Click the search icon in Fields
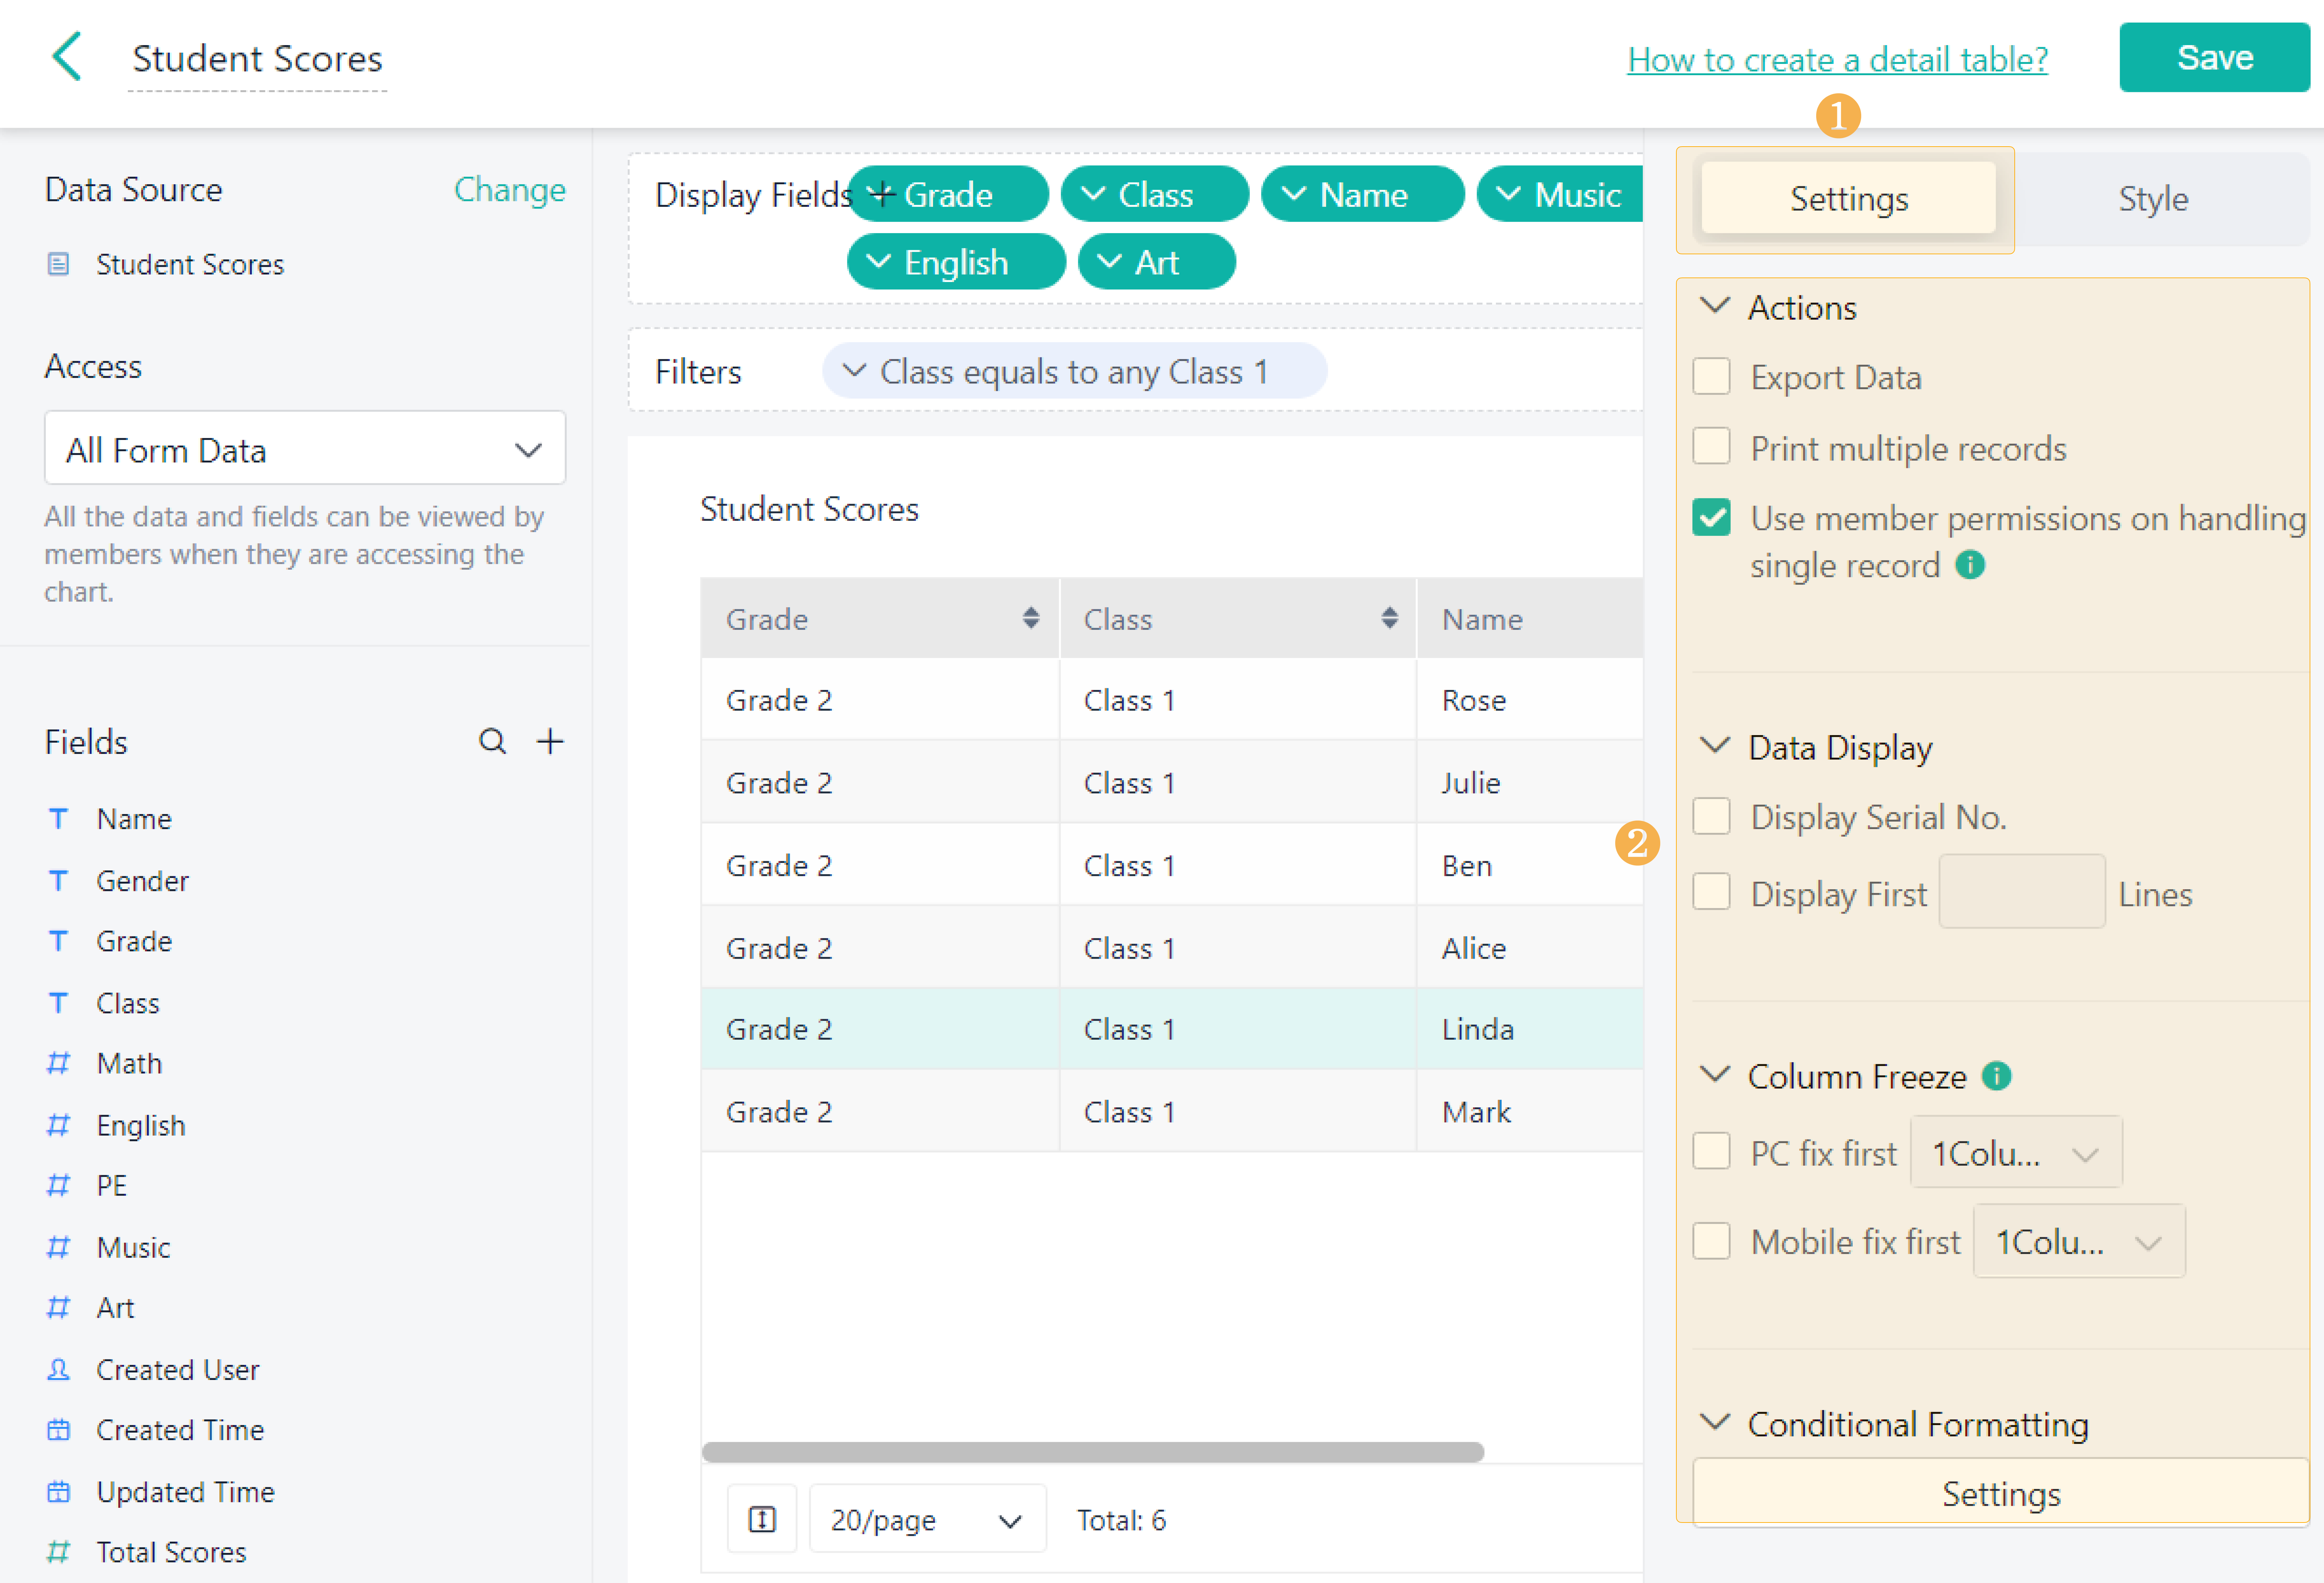 pos(492,741)
